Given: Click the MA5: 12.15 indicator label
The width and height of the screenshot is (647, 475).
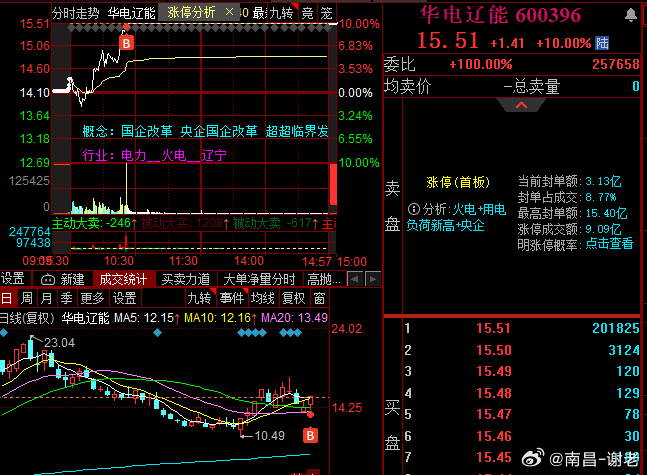Looking at the screenshot, I should pos(147,318).
